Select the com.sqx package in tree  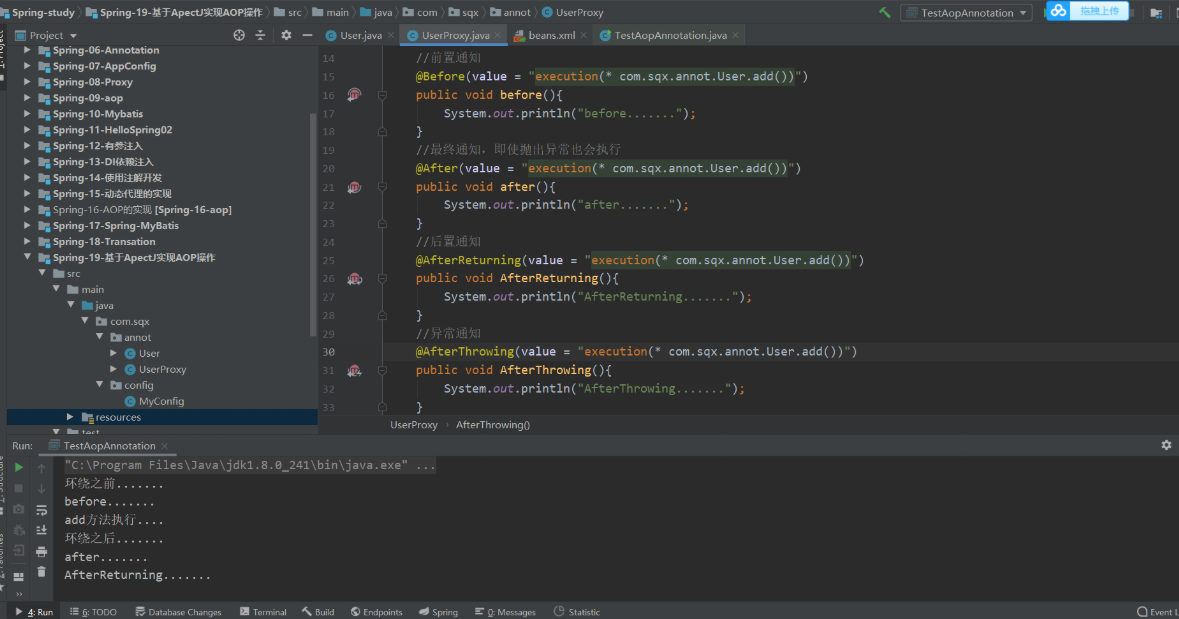point(122,321)
